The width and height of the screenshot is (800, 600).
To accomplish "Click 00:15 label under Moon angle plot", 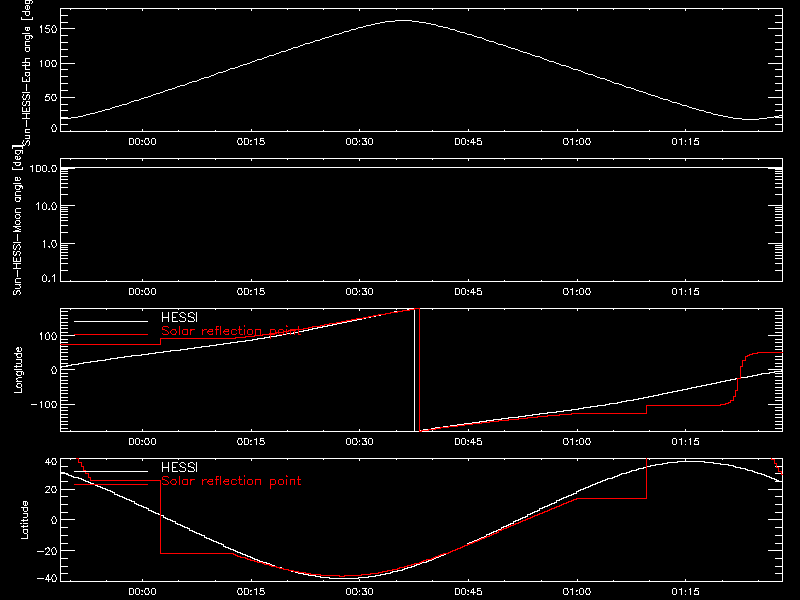I will click(251, 292).
